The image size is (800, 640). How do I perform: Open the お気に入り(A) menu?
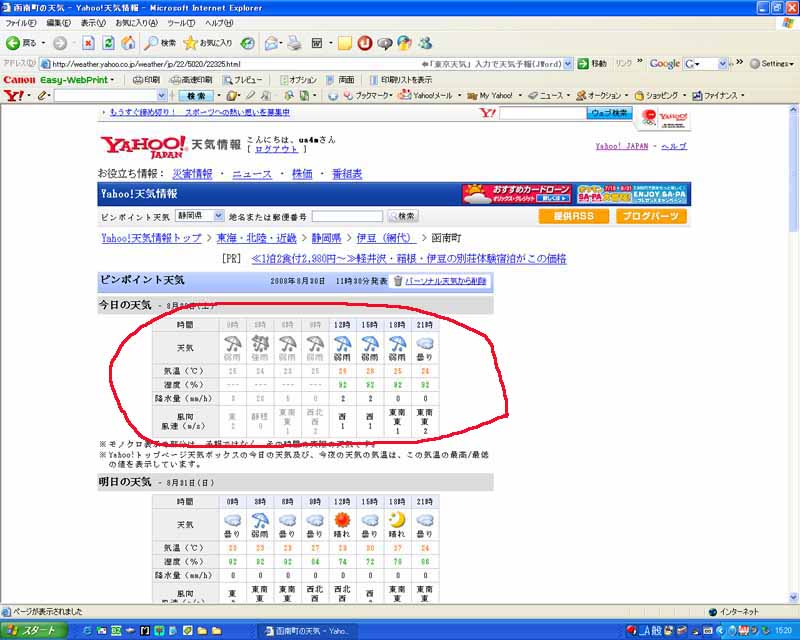point(136,23)
